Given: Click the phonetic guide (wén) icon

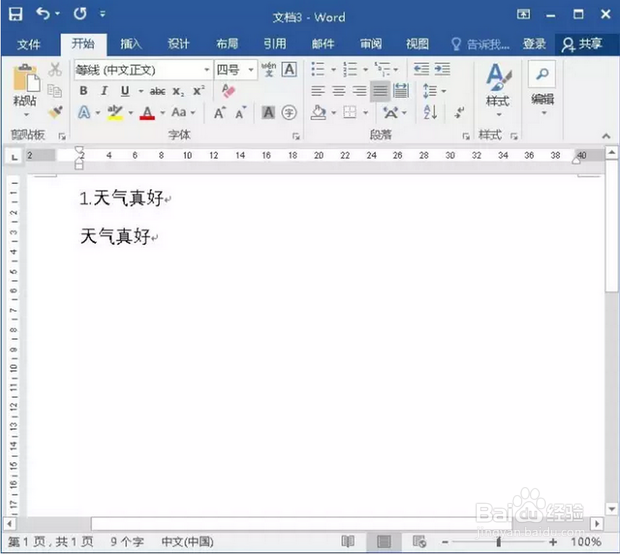Looking at the screenshot, I should [x=269, y=70].
